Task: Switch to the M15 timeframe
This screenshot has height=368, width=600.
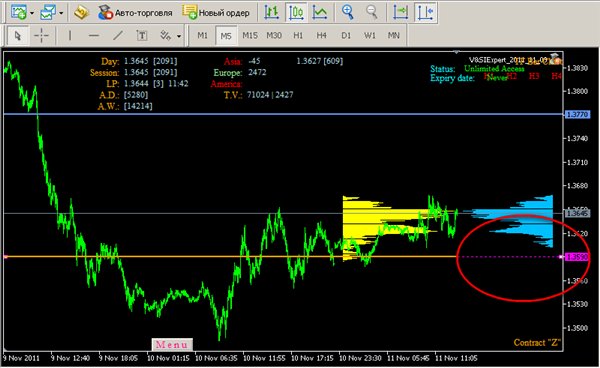Action: pyautogui.click(x=250, y=36)
